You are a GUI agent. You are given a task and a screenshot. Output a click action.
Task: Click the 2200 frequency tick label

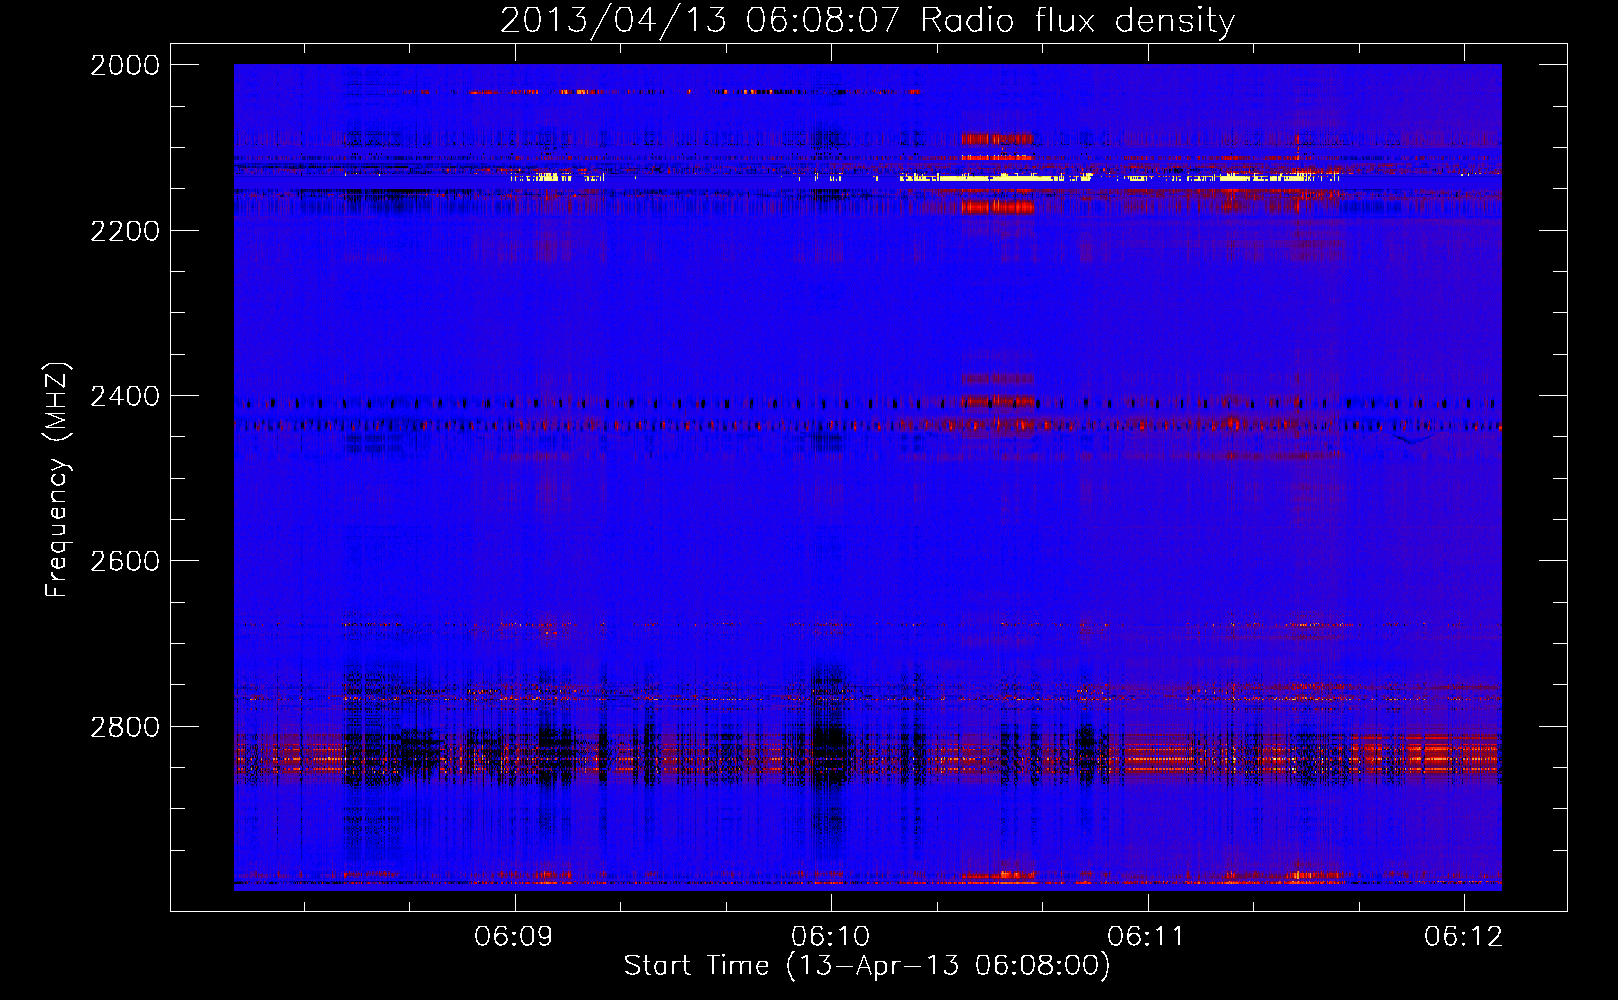[x=125, y=231]
